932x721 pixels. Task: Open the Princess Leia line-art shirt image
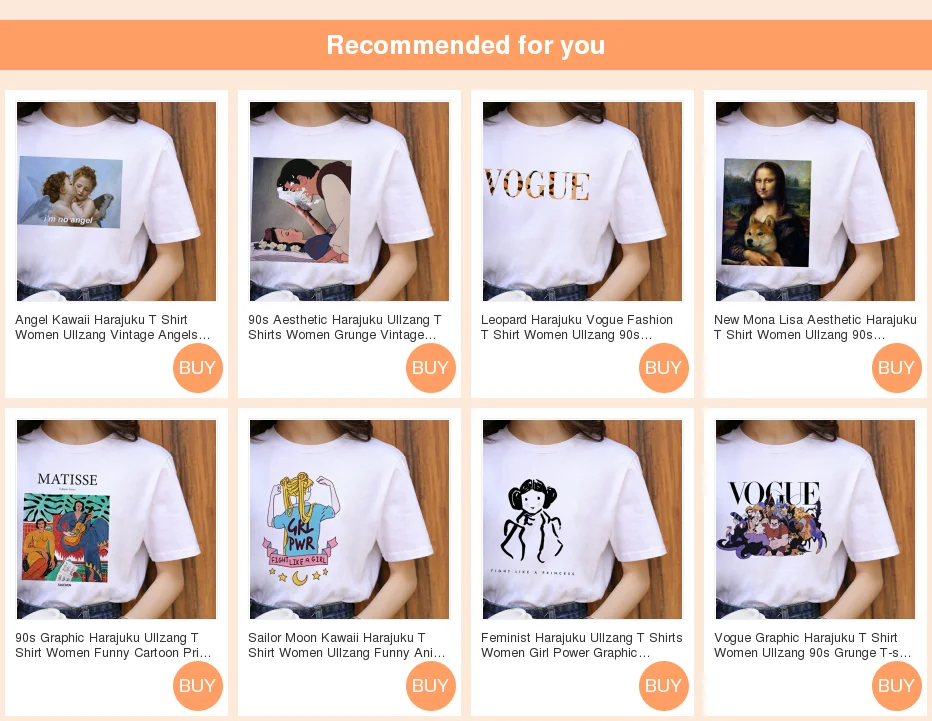(582, 520)
